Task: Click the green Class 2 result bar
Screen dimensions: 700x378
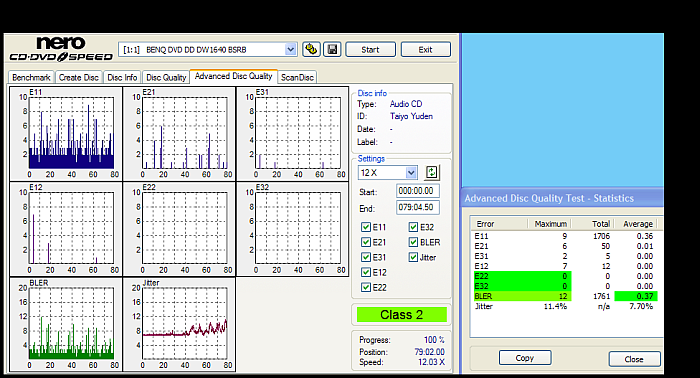Action: (401, 315)
